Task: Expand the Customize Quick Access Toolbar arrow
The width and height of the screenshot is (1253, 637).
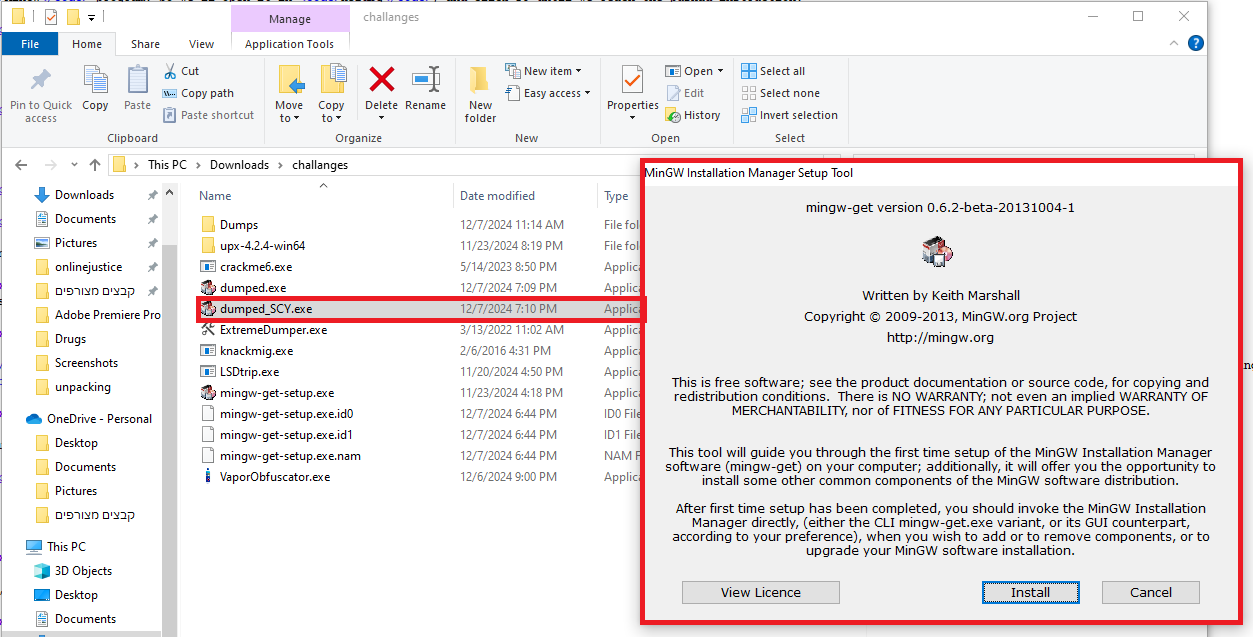Action: pos(91,17)
